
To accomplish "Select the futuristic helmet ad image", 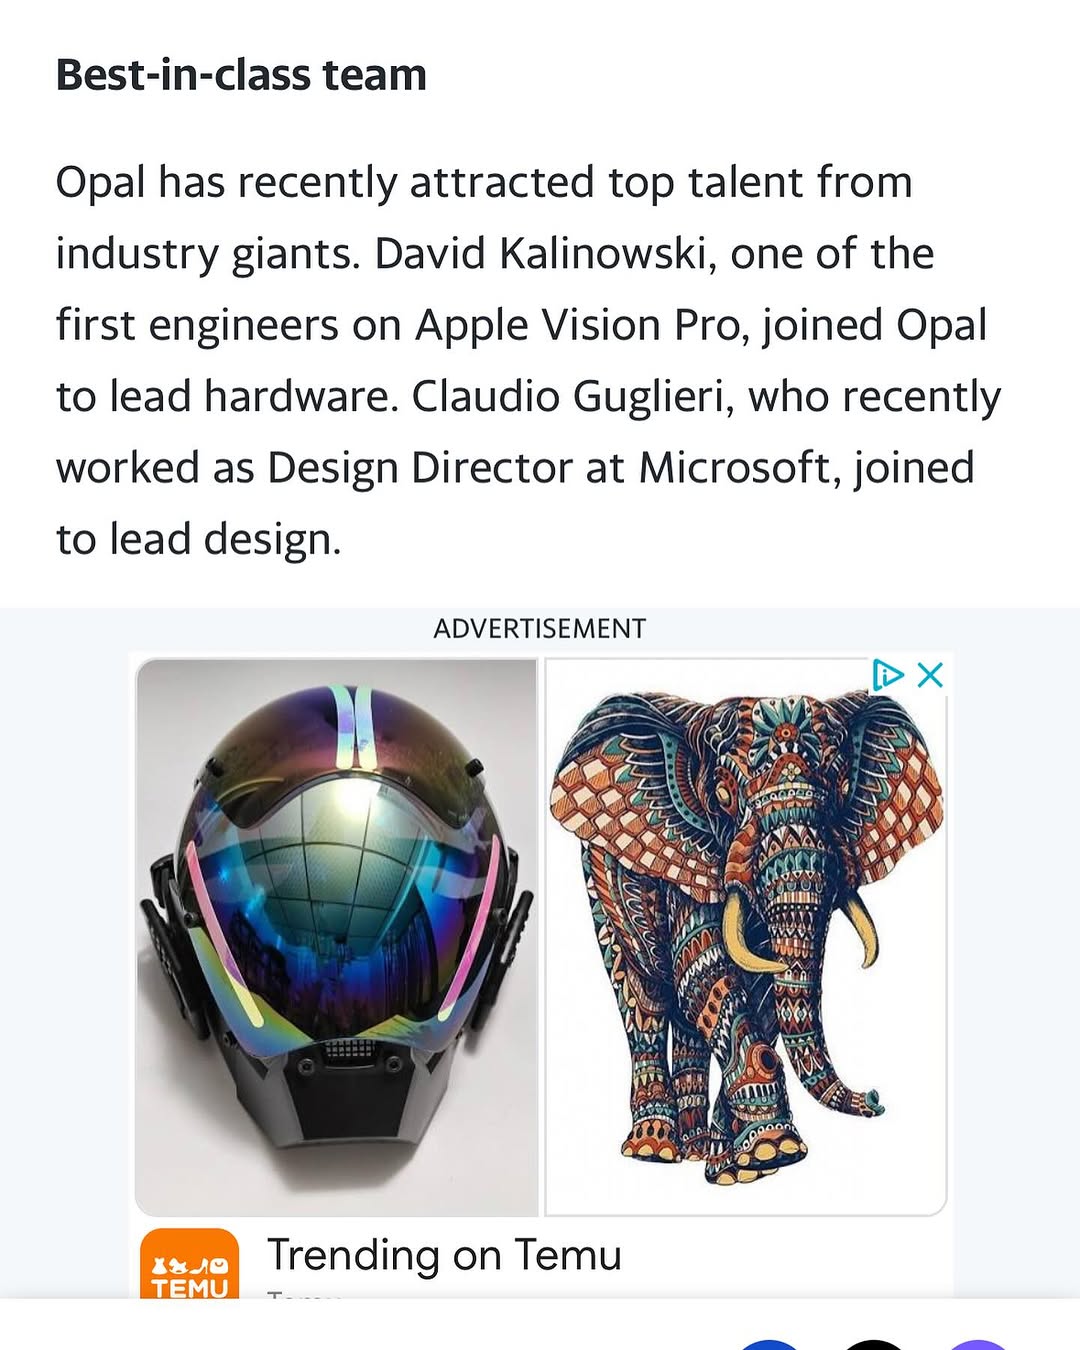I will tap(340, 930).
